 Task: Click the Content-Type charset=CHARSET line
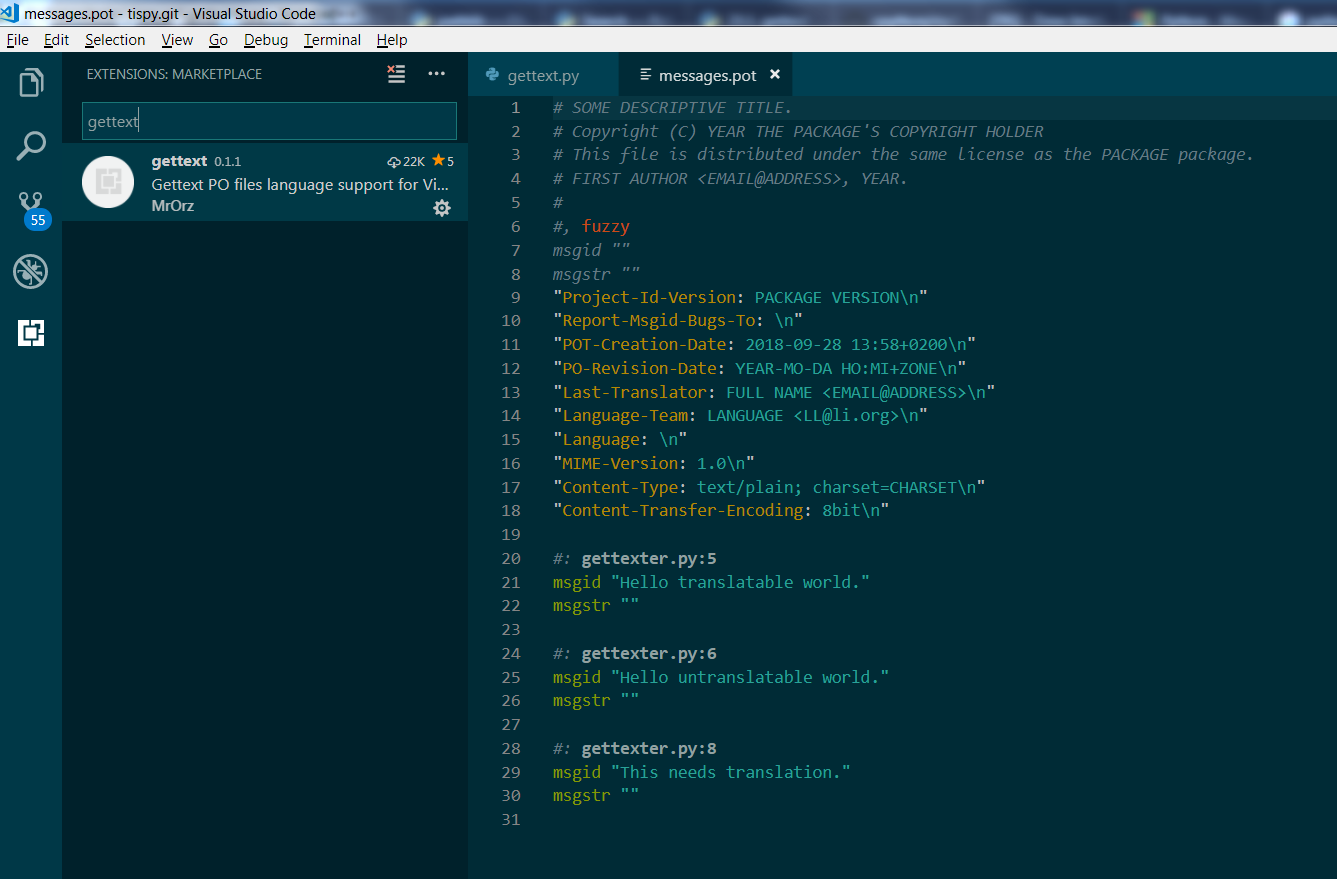tap(769, 488)
